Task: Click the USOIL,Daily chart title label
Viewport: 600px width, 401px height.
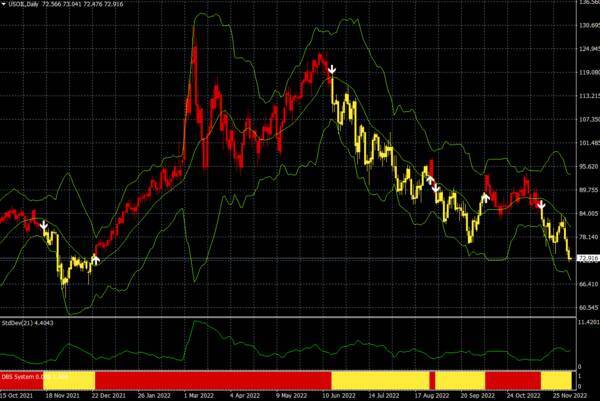Action: coord(20,5)
